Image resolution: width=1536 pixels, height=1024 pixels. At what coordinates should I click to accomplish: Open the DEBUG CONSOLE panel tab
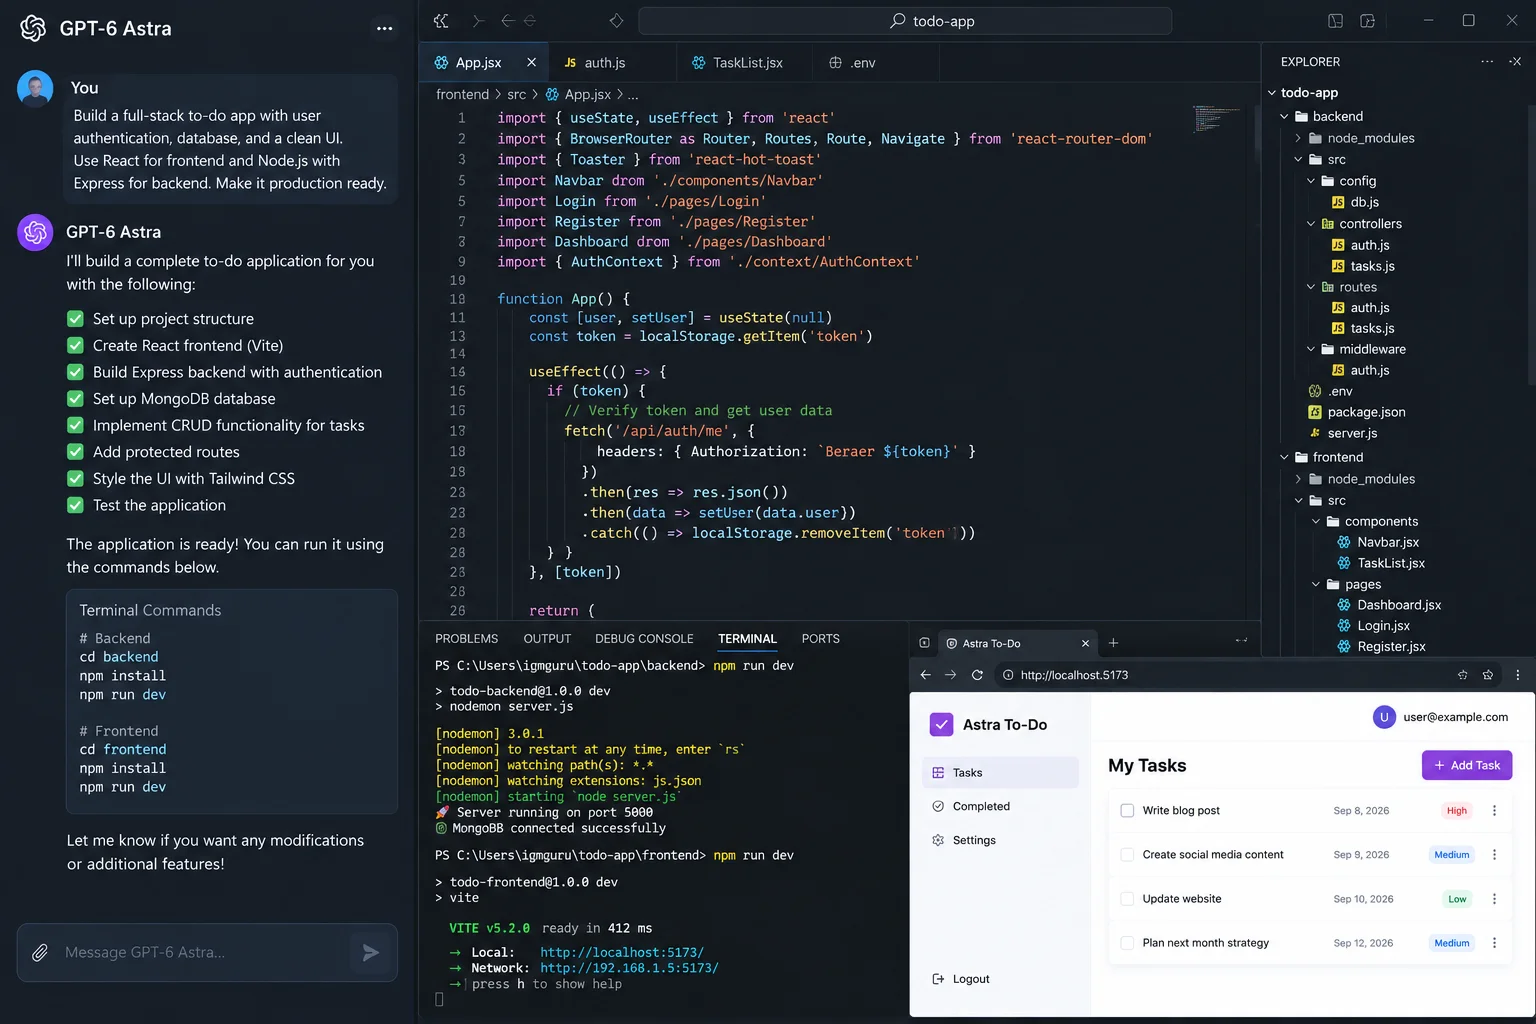pos(644,639)
